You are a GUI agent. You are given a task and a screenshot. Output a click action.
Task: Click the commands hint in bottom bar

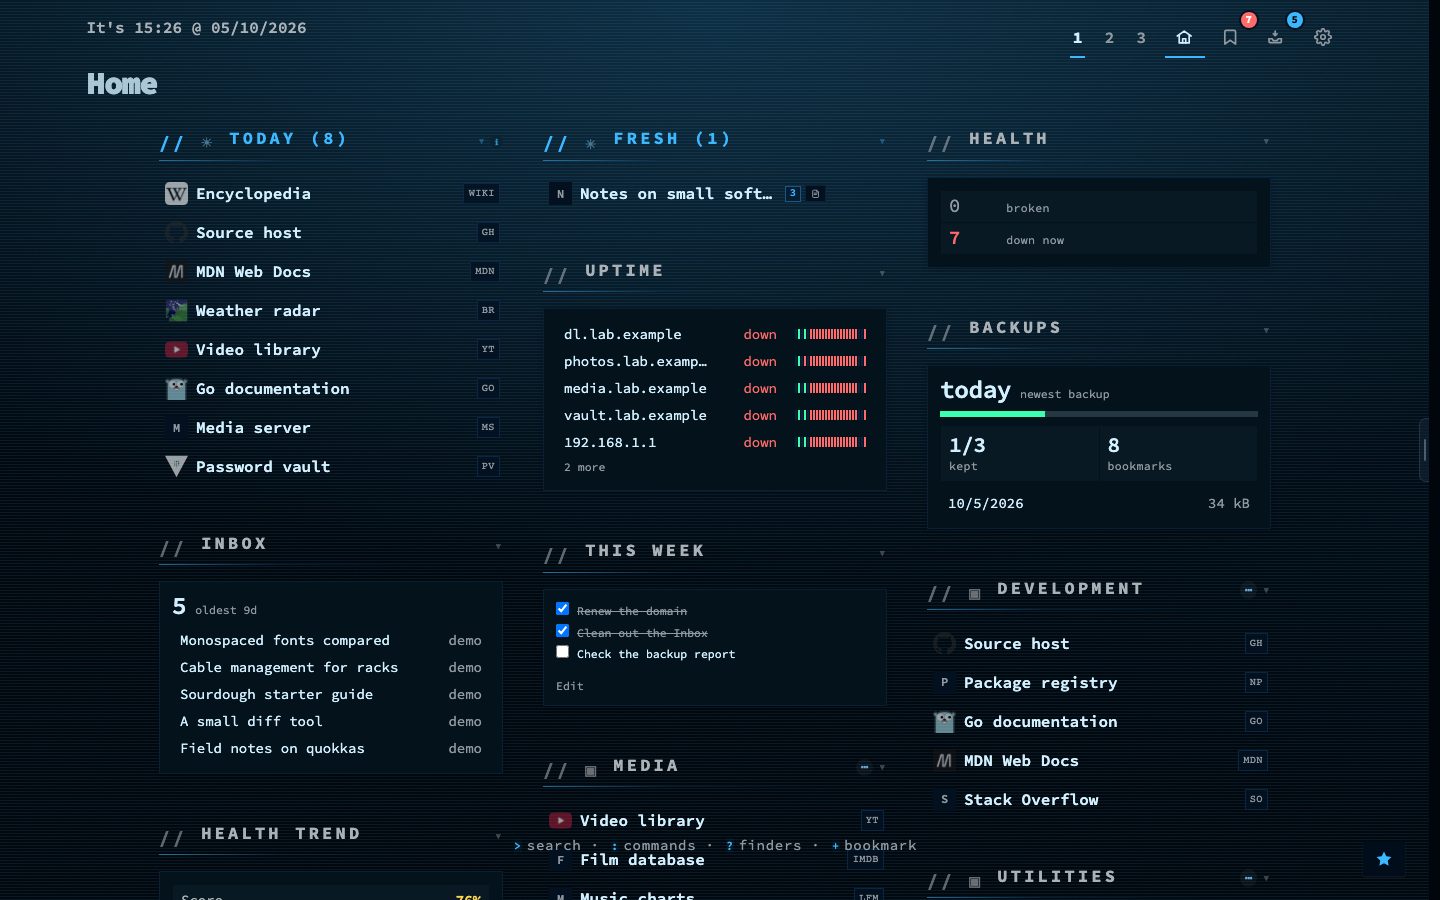[653, 846]
